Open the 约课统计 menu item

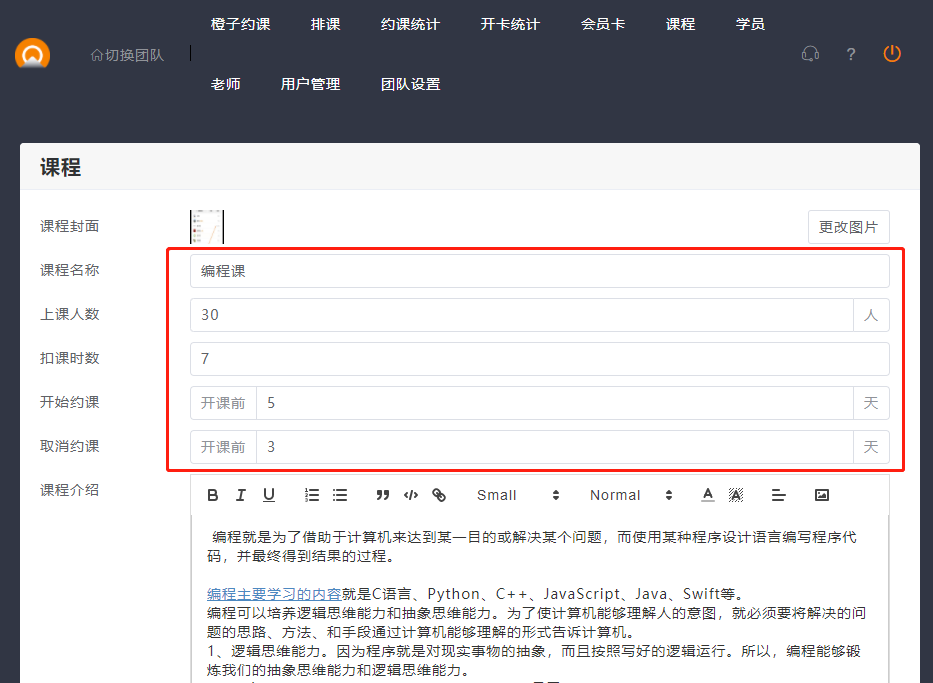[410, 24]
